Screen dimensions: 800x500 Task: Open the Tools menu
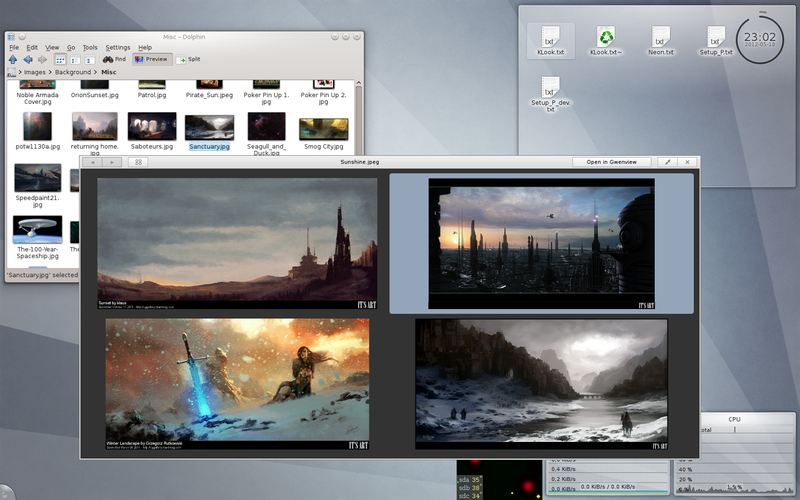pos(90,47)
